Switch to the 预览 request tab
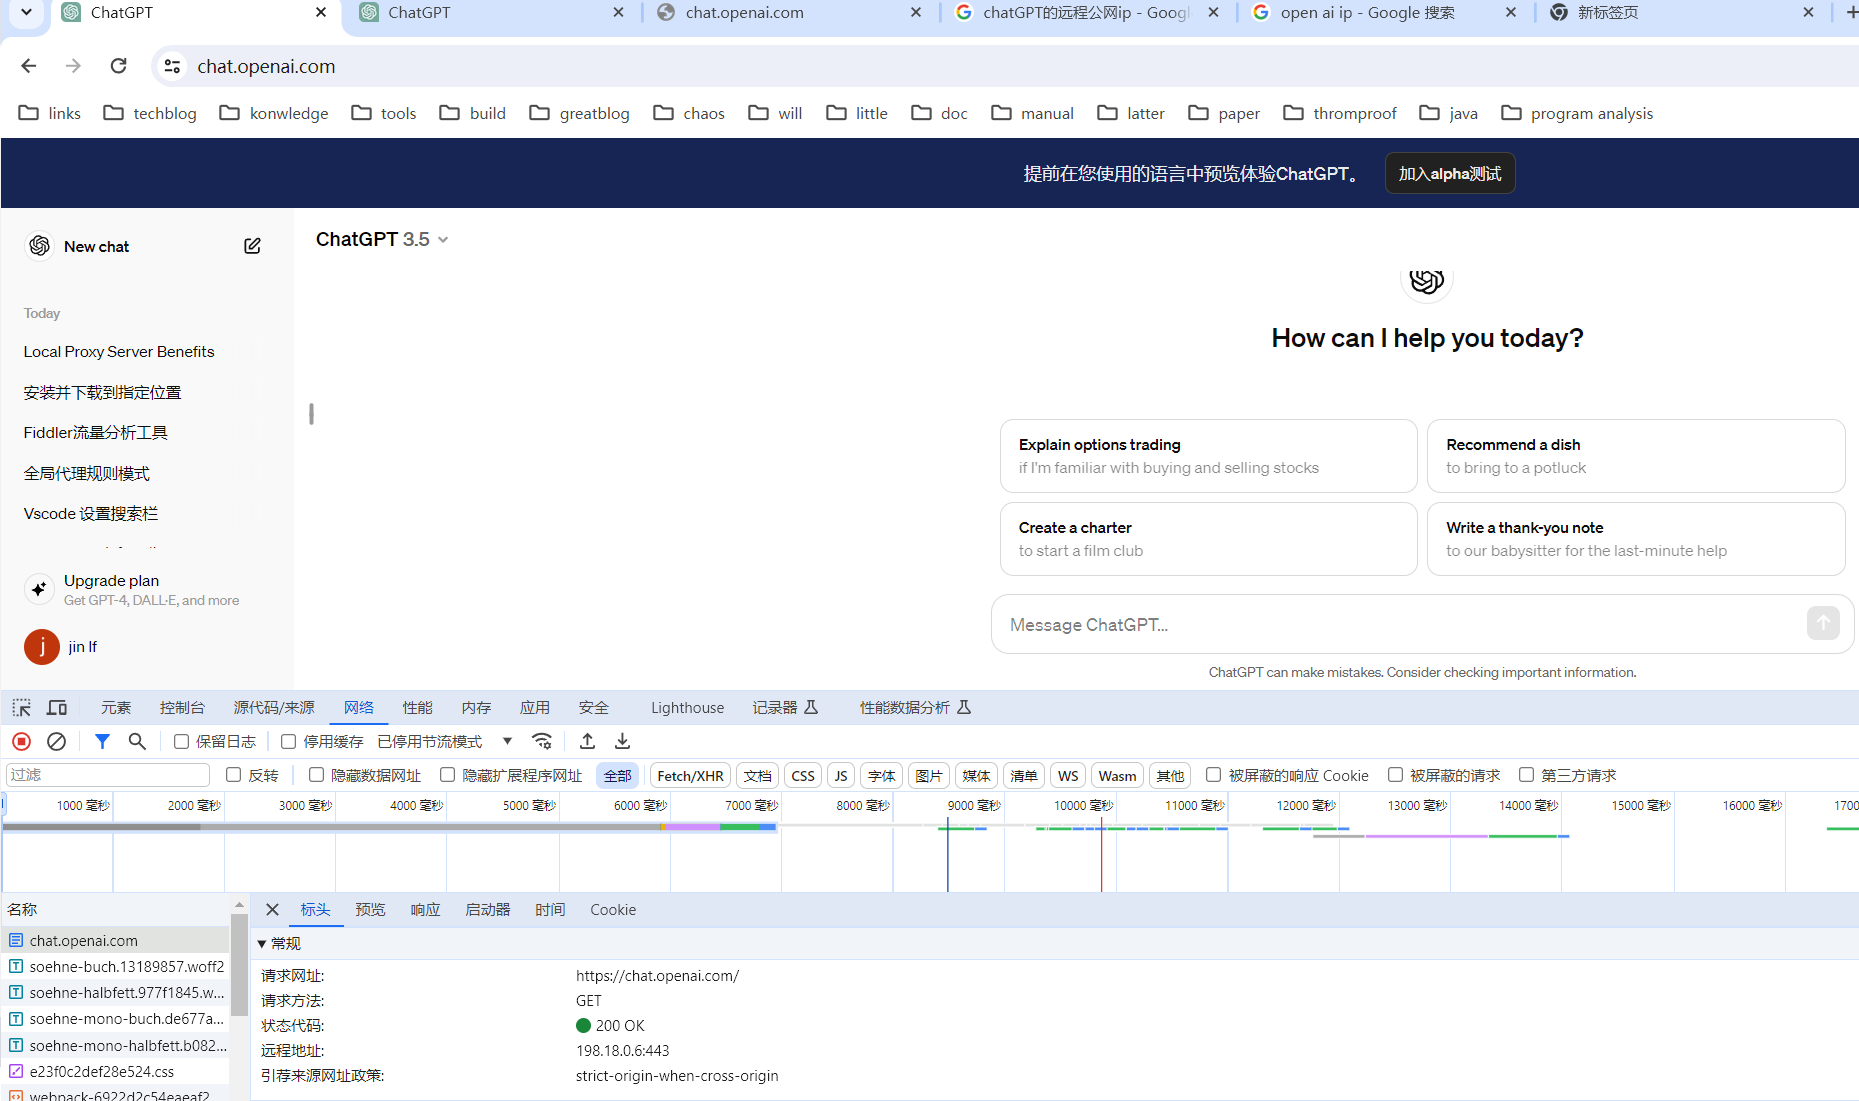This screenshot has height=1101, width=1859. point(370,910)
